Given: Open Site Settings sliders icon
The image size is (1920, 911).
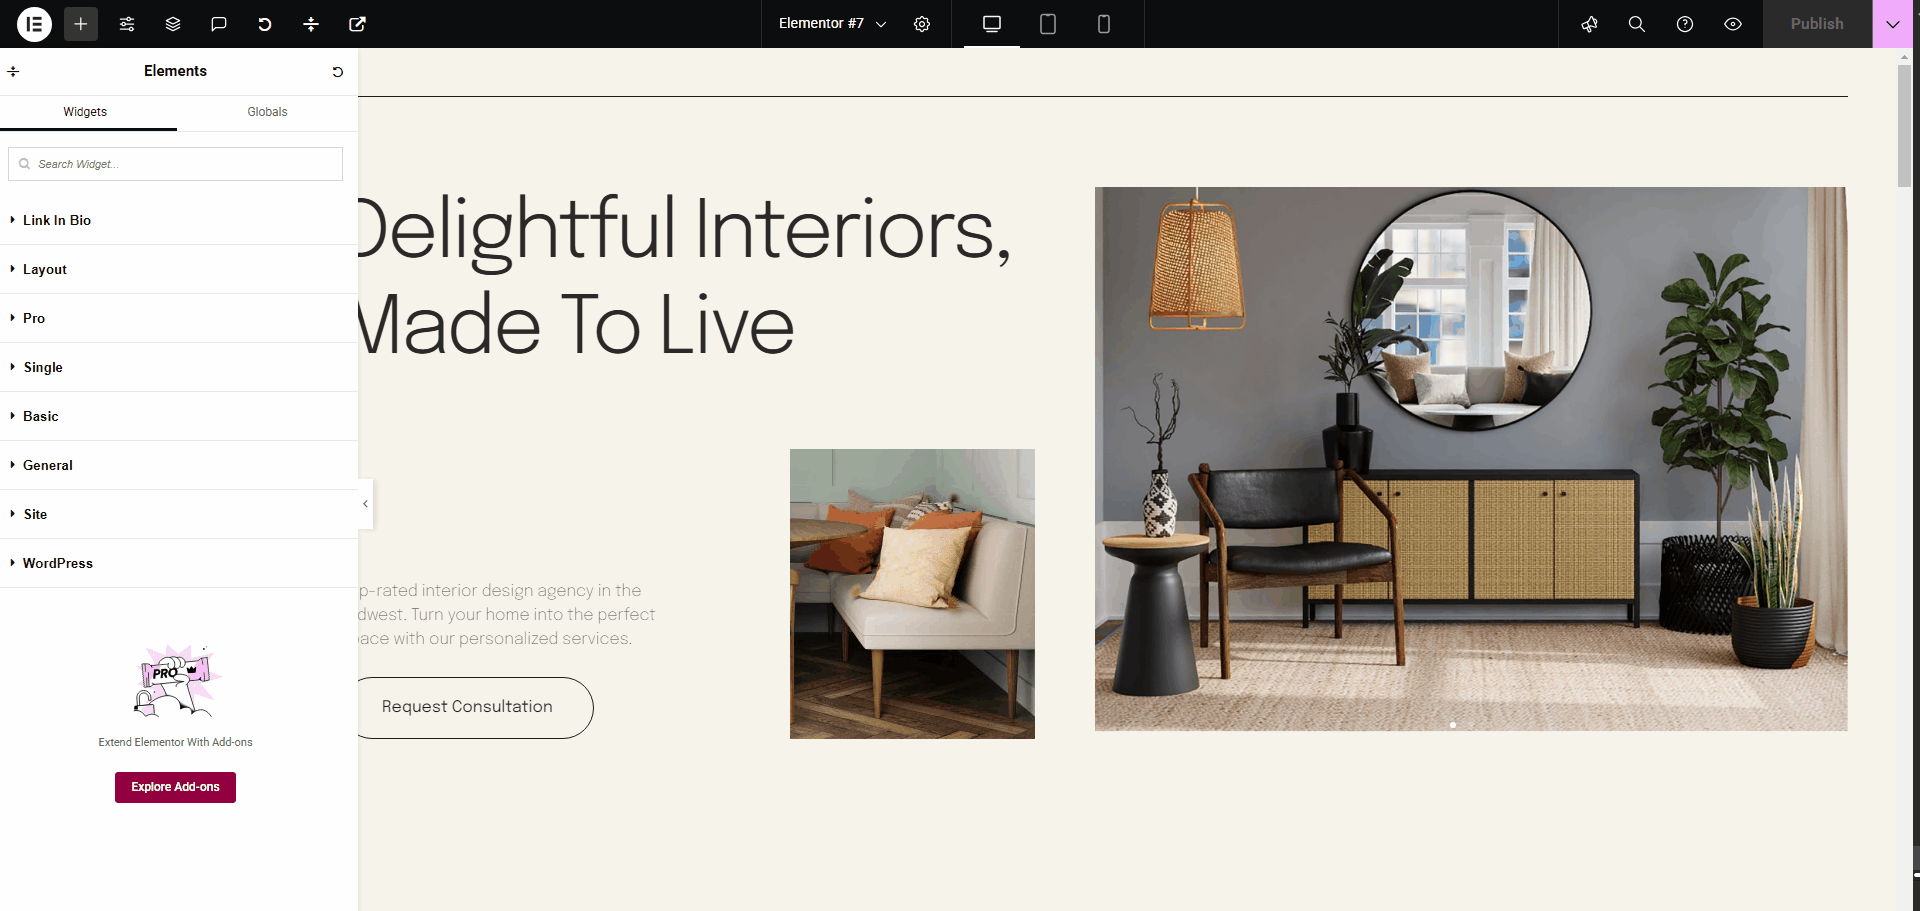Looking at the screenshot, I should (x=127, y=24).
